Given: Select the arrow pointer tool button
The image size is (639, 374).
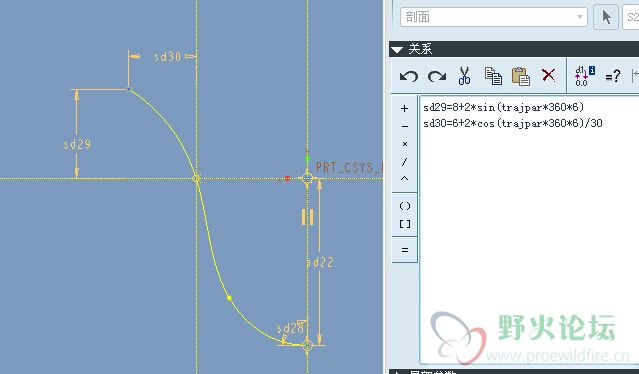Looking at the screenshot, I should (606, 17).
